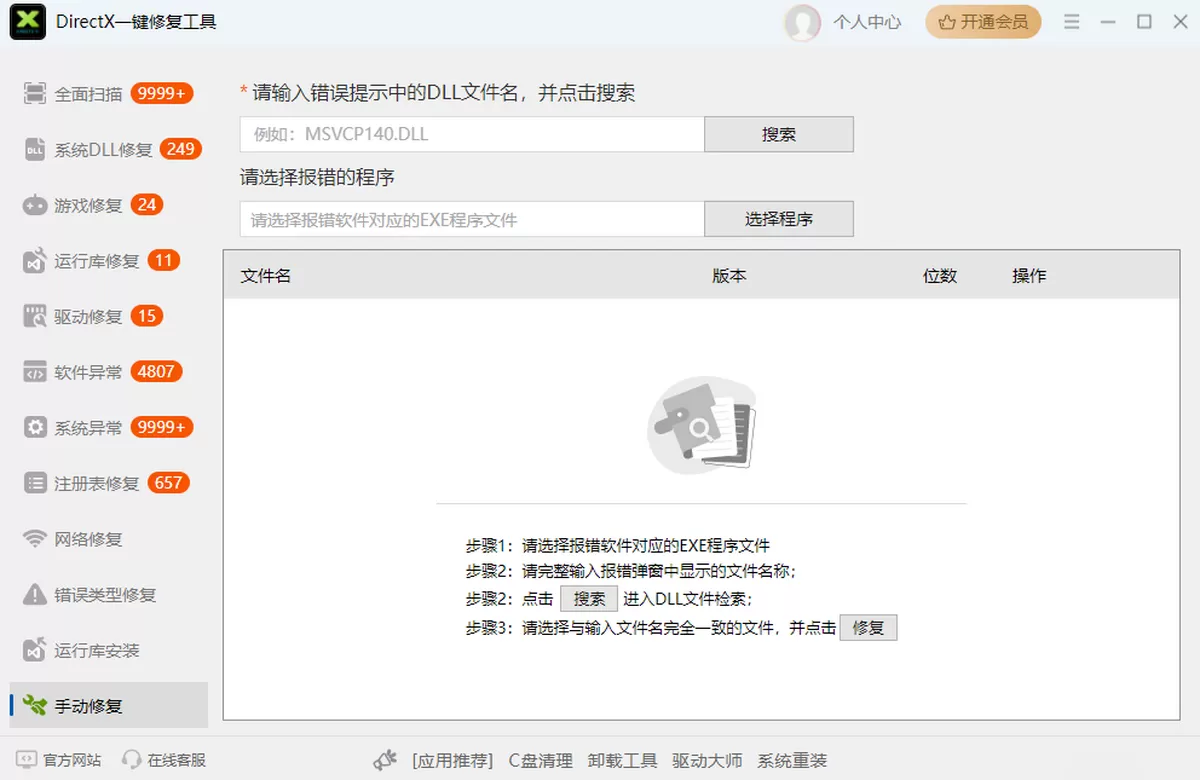
Task: Open the 驱动大师 link
Action: point(708,761)
